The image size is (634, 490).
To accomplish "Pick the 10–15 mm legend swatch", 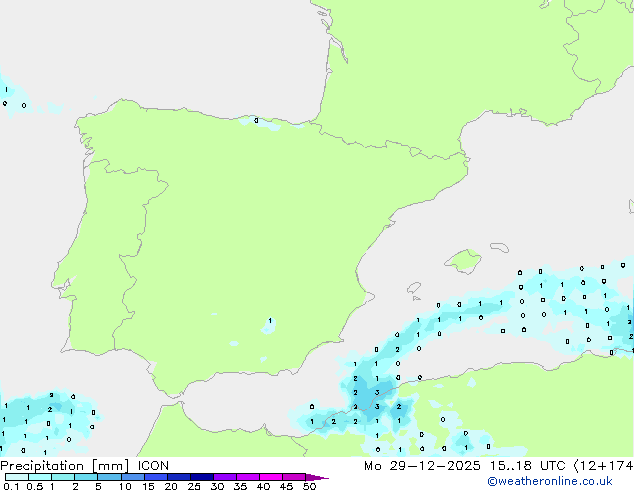I will pos(132,477).
